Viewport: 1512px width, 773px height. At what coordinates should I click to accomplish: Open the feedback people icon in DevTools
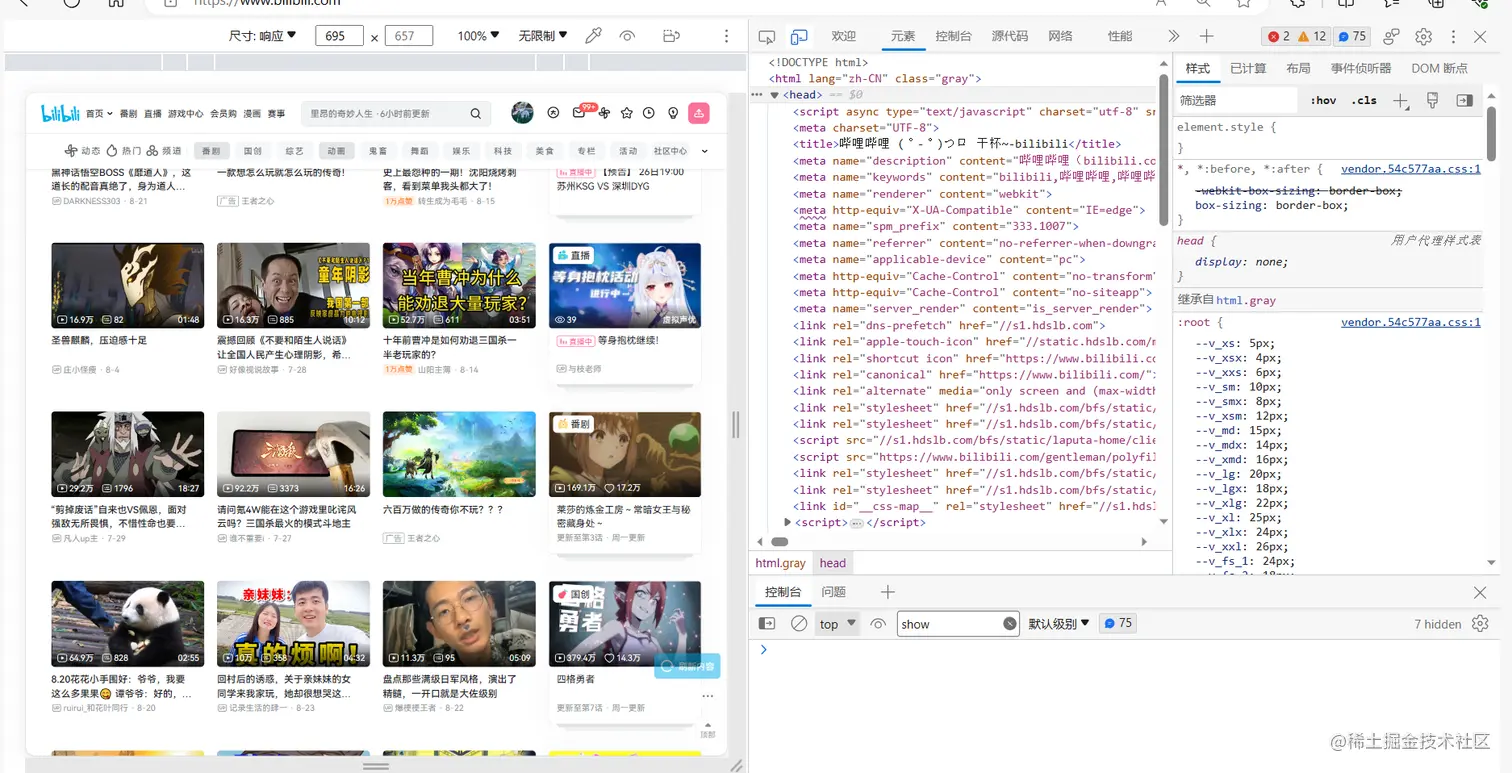click(x=1391, y=36)
